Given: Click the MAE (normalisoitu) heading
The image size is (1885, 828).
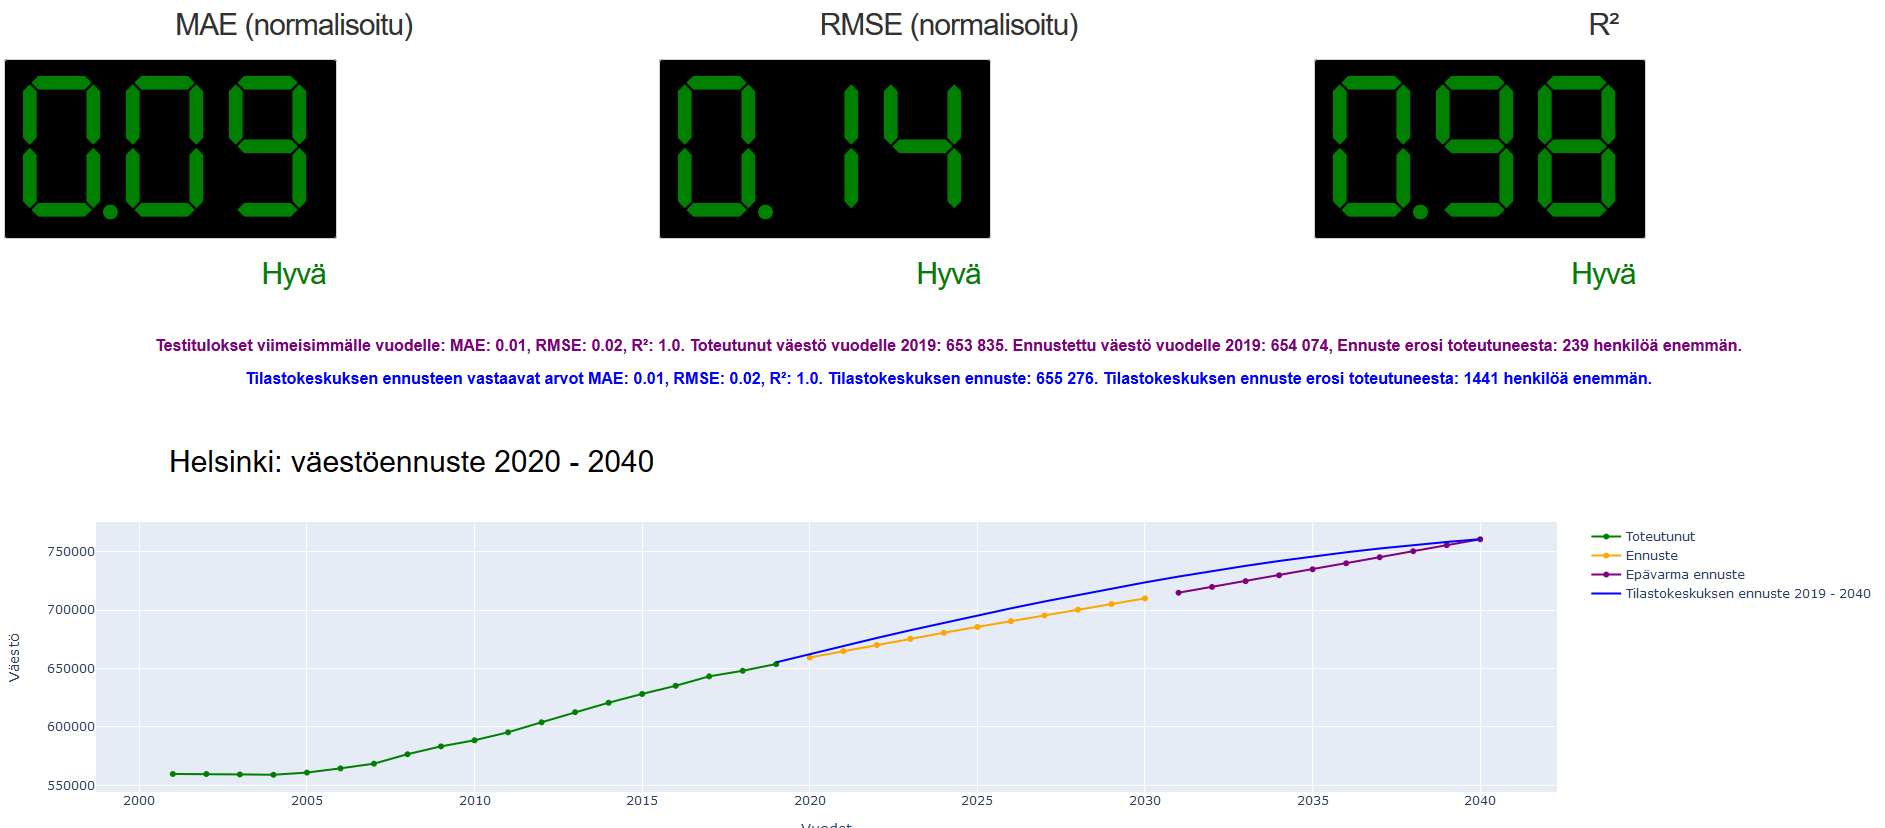Looking at the screenshot, I should coord(294,25).
